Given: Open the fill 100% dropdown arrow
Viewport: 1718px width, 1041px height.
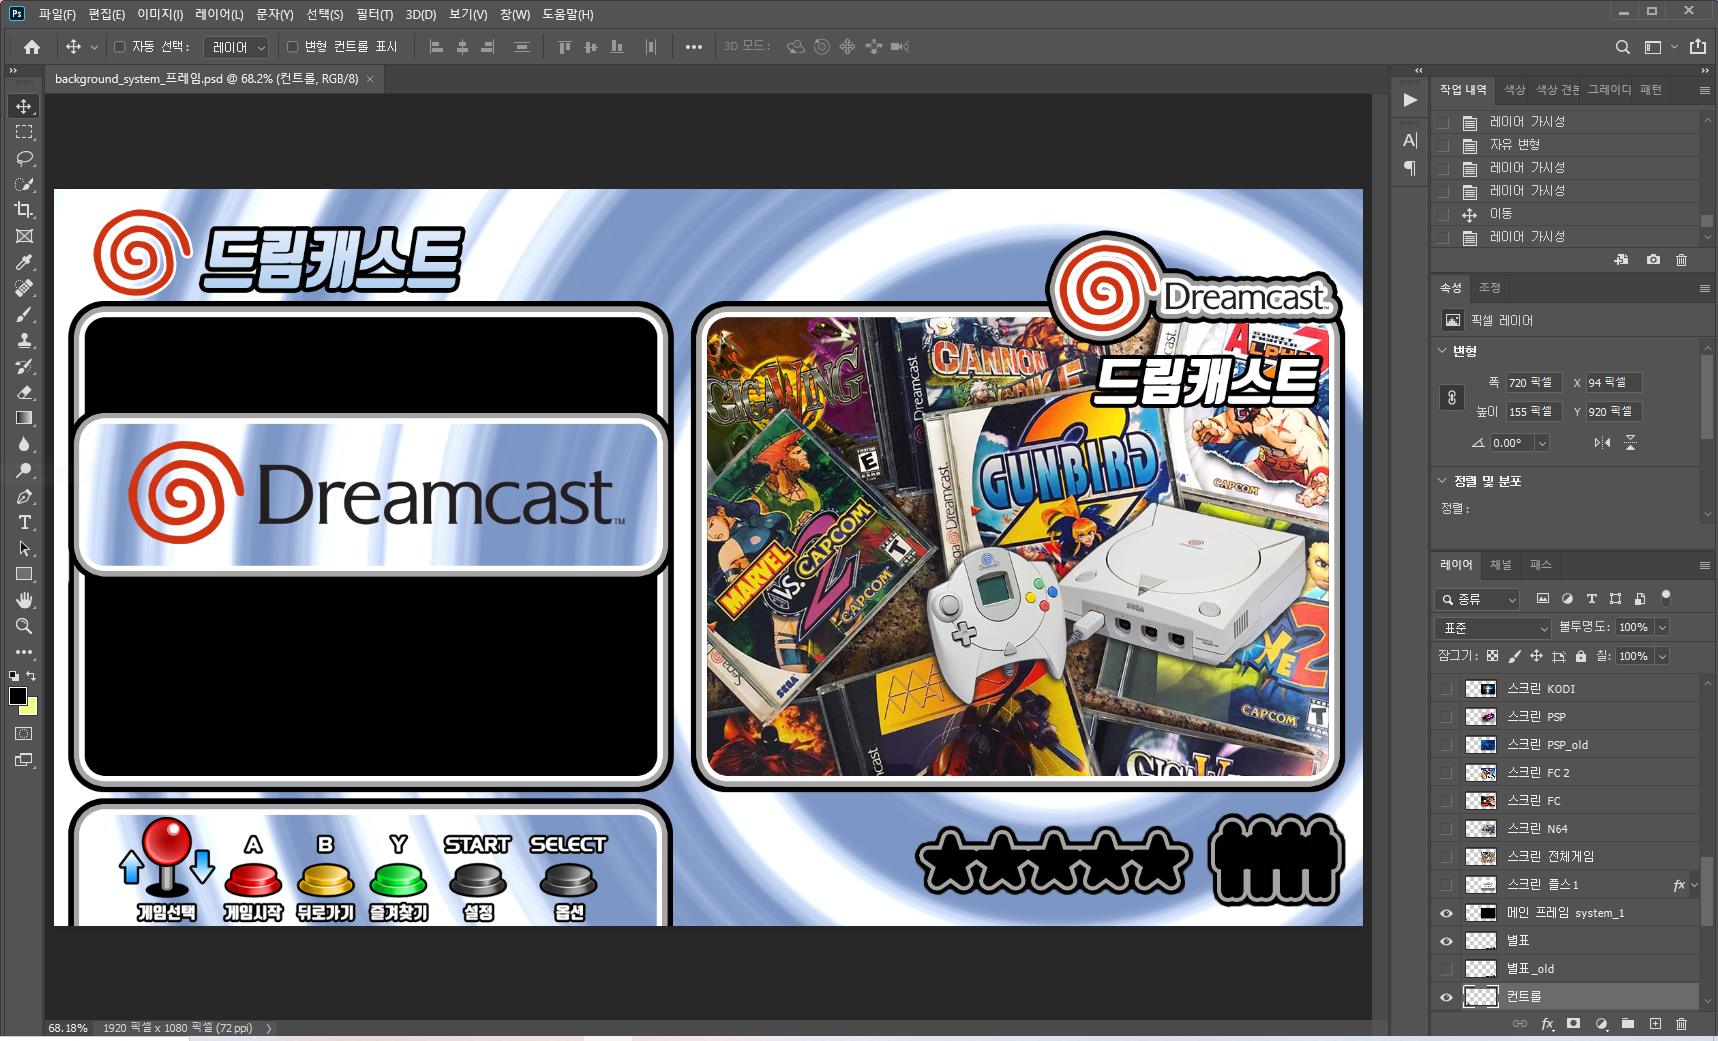Looking at the screenshot, I should click(1662, 657).
